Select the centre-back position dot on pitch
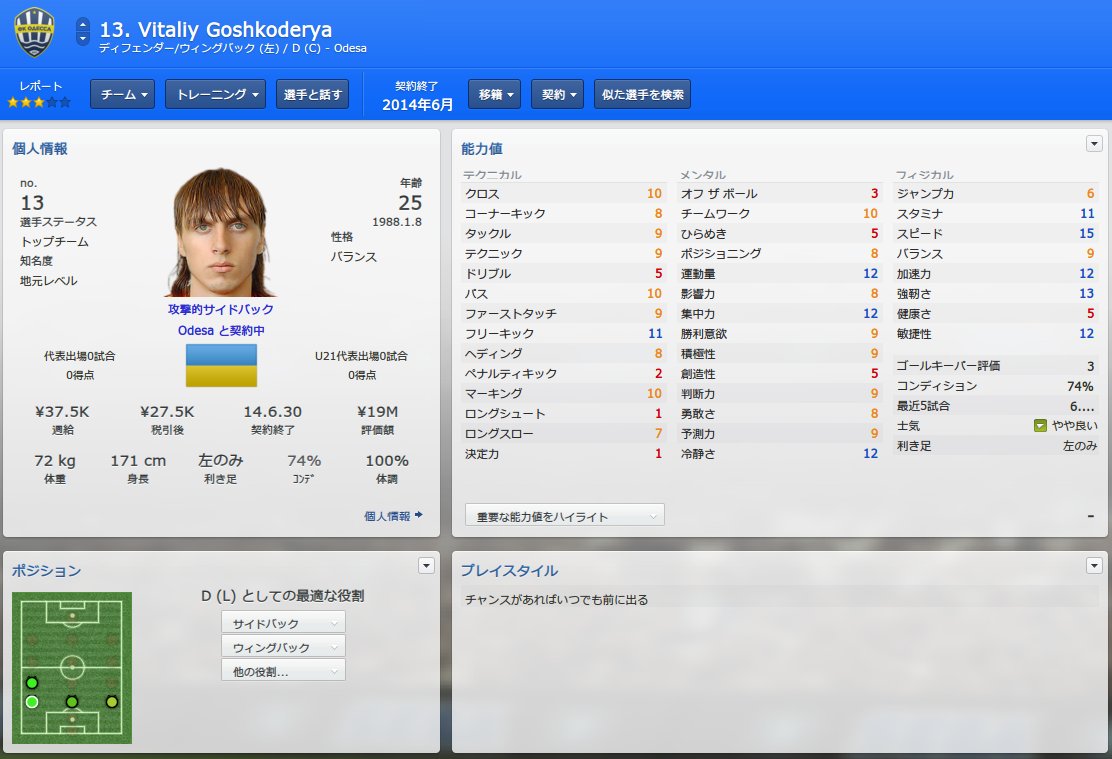The height and width of the screenshot is (759, 1112). [x=72, y=702]
